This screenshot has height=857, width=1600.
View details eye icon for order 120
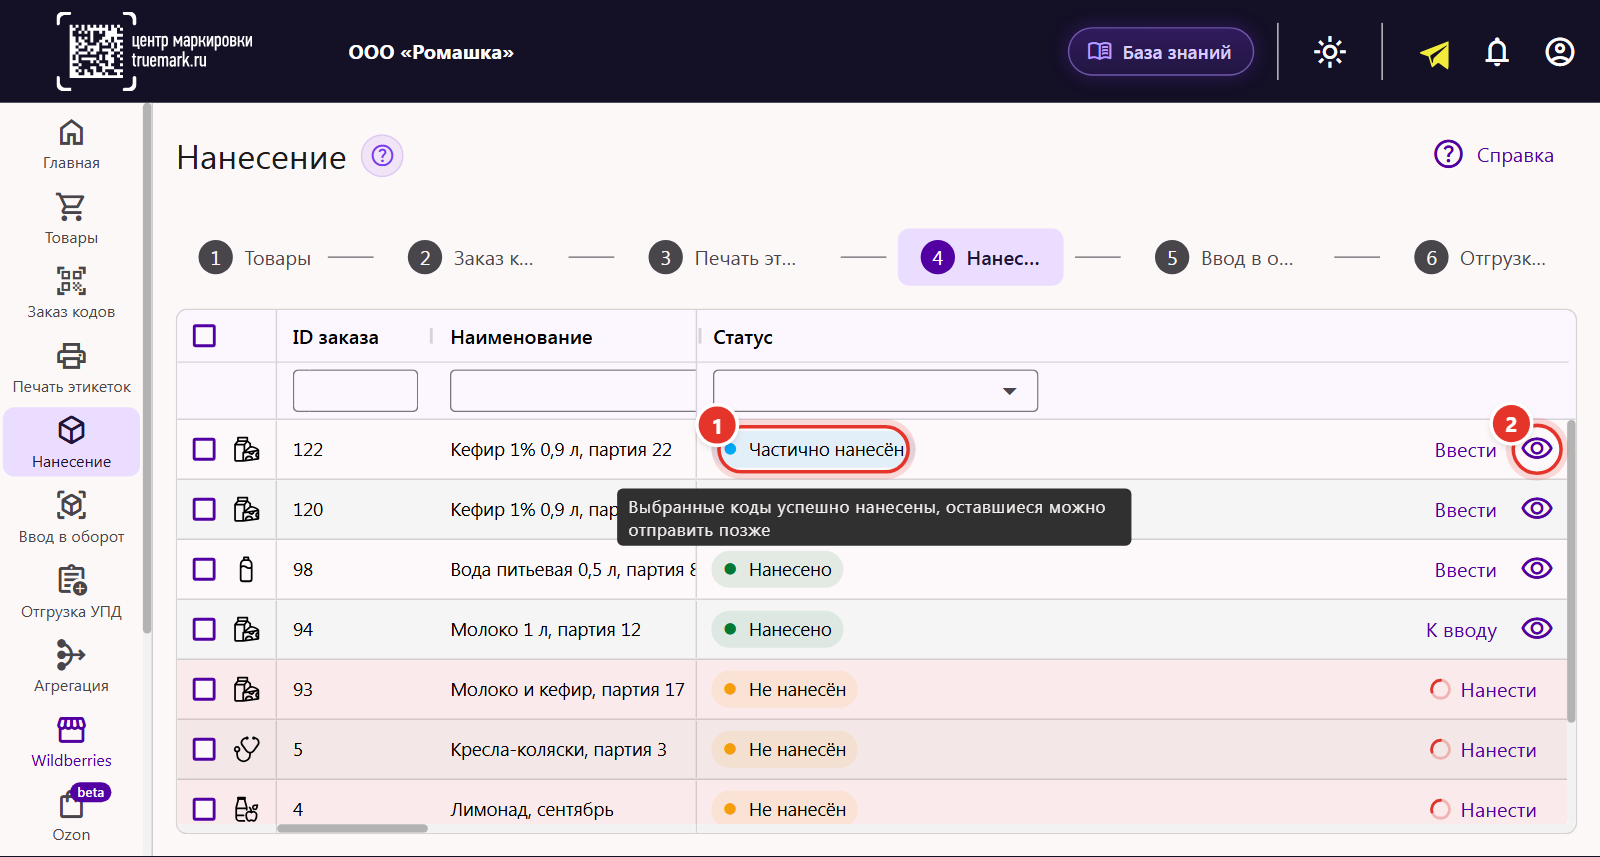(1537, 508)
